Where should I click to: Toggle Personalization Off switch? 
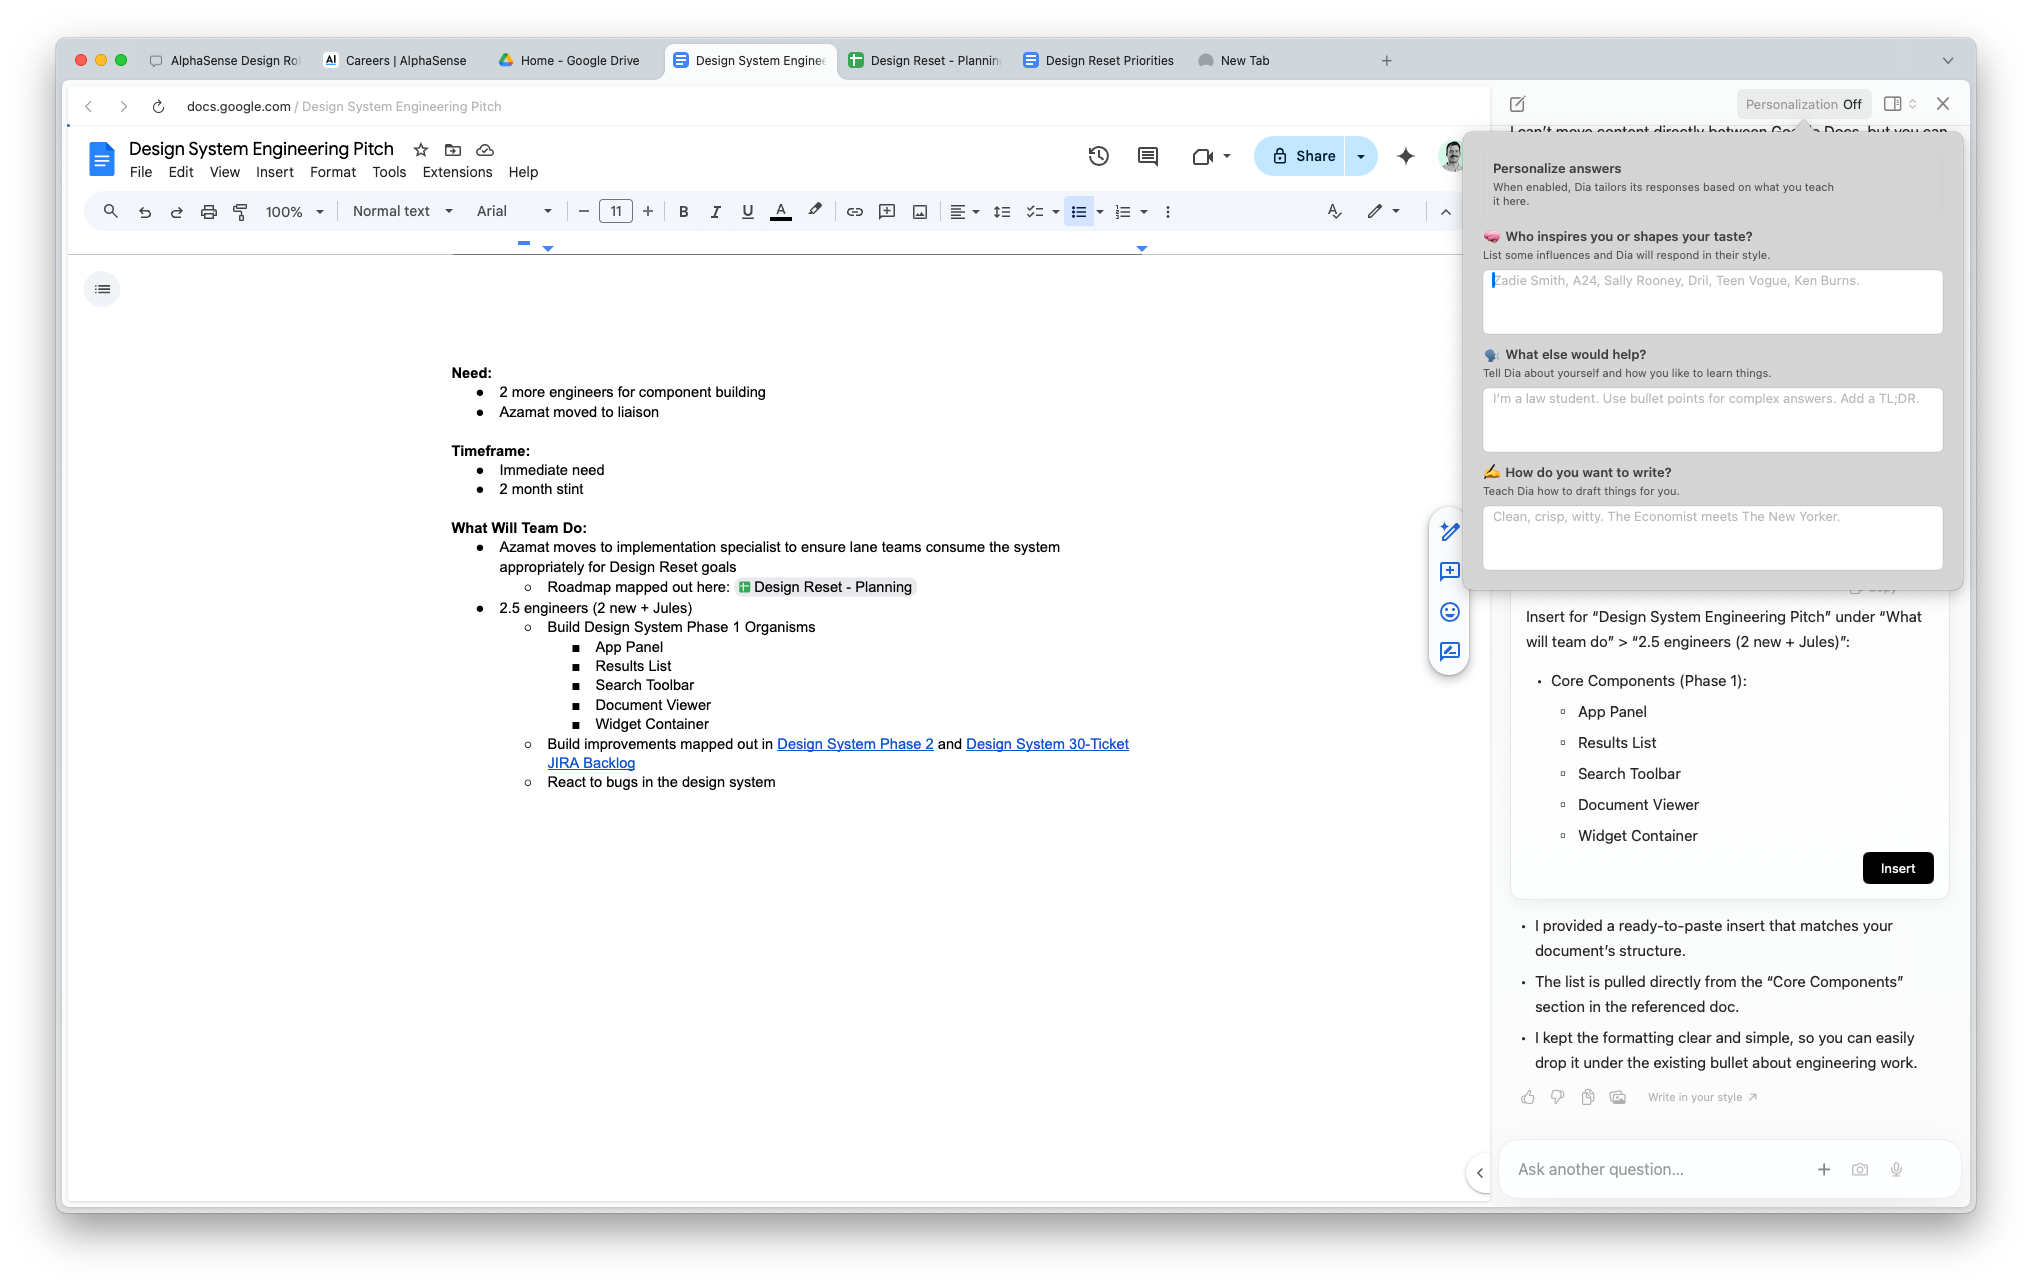pos(1803,104)
